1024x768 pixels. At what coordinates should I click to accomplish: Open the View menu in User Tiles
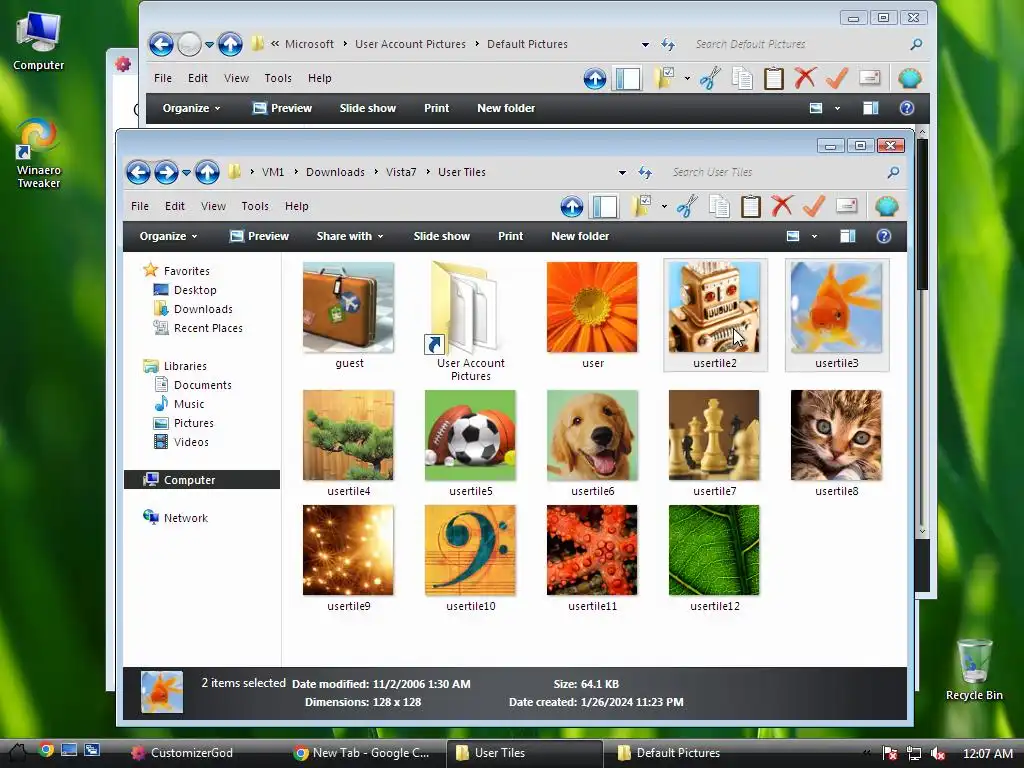pos(213,206)
